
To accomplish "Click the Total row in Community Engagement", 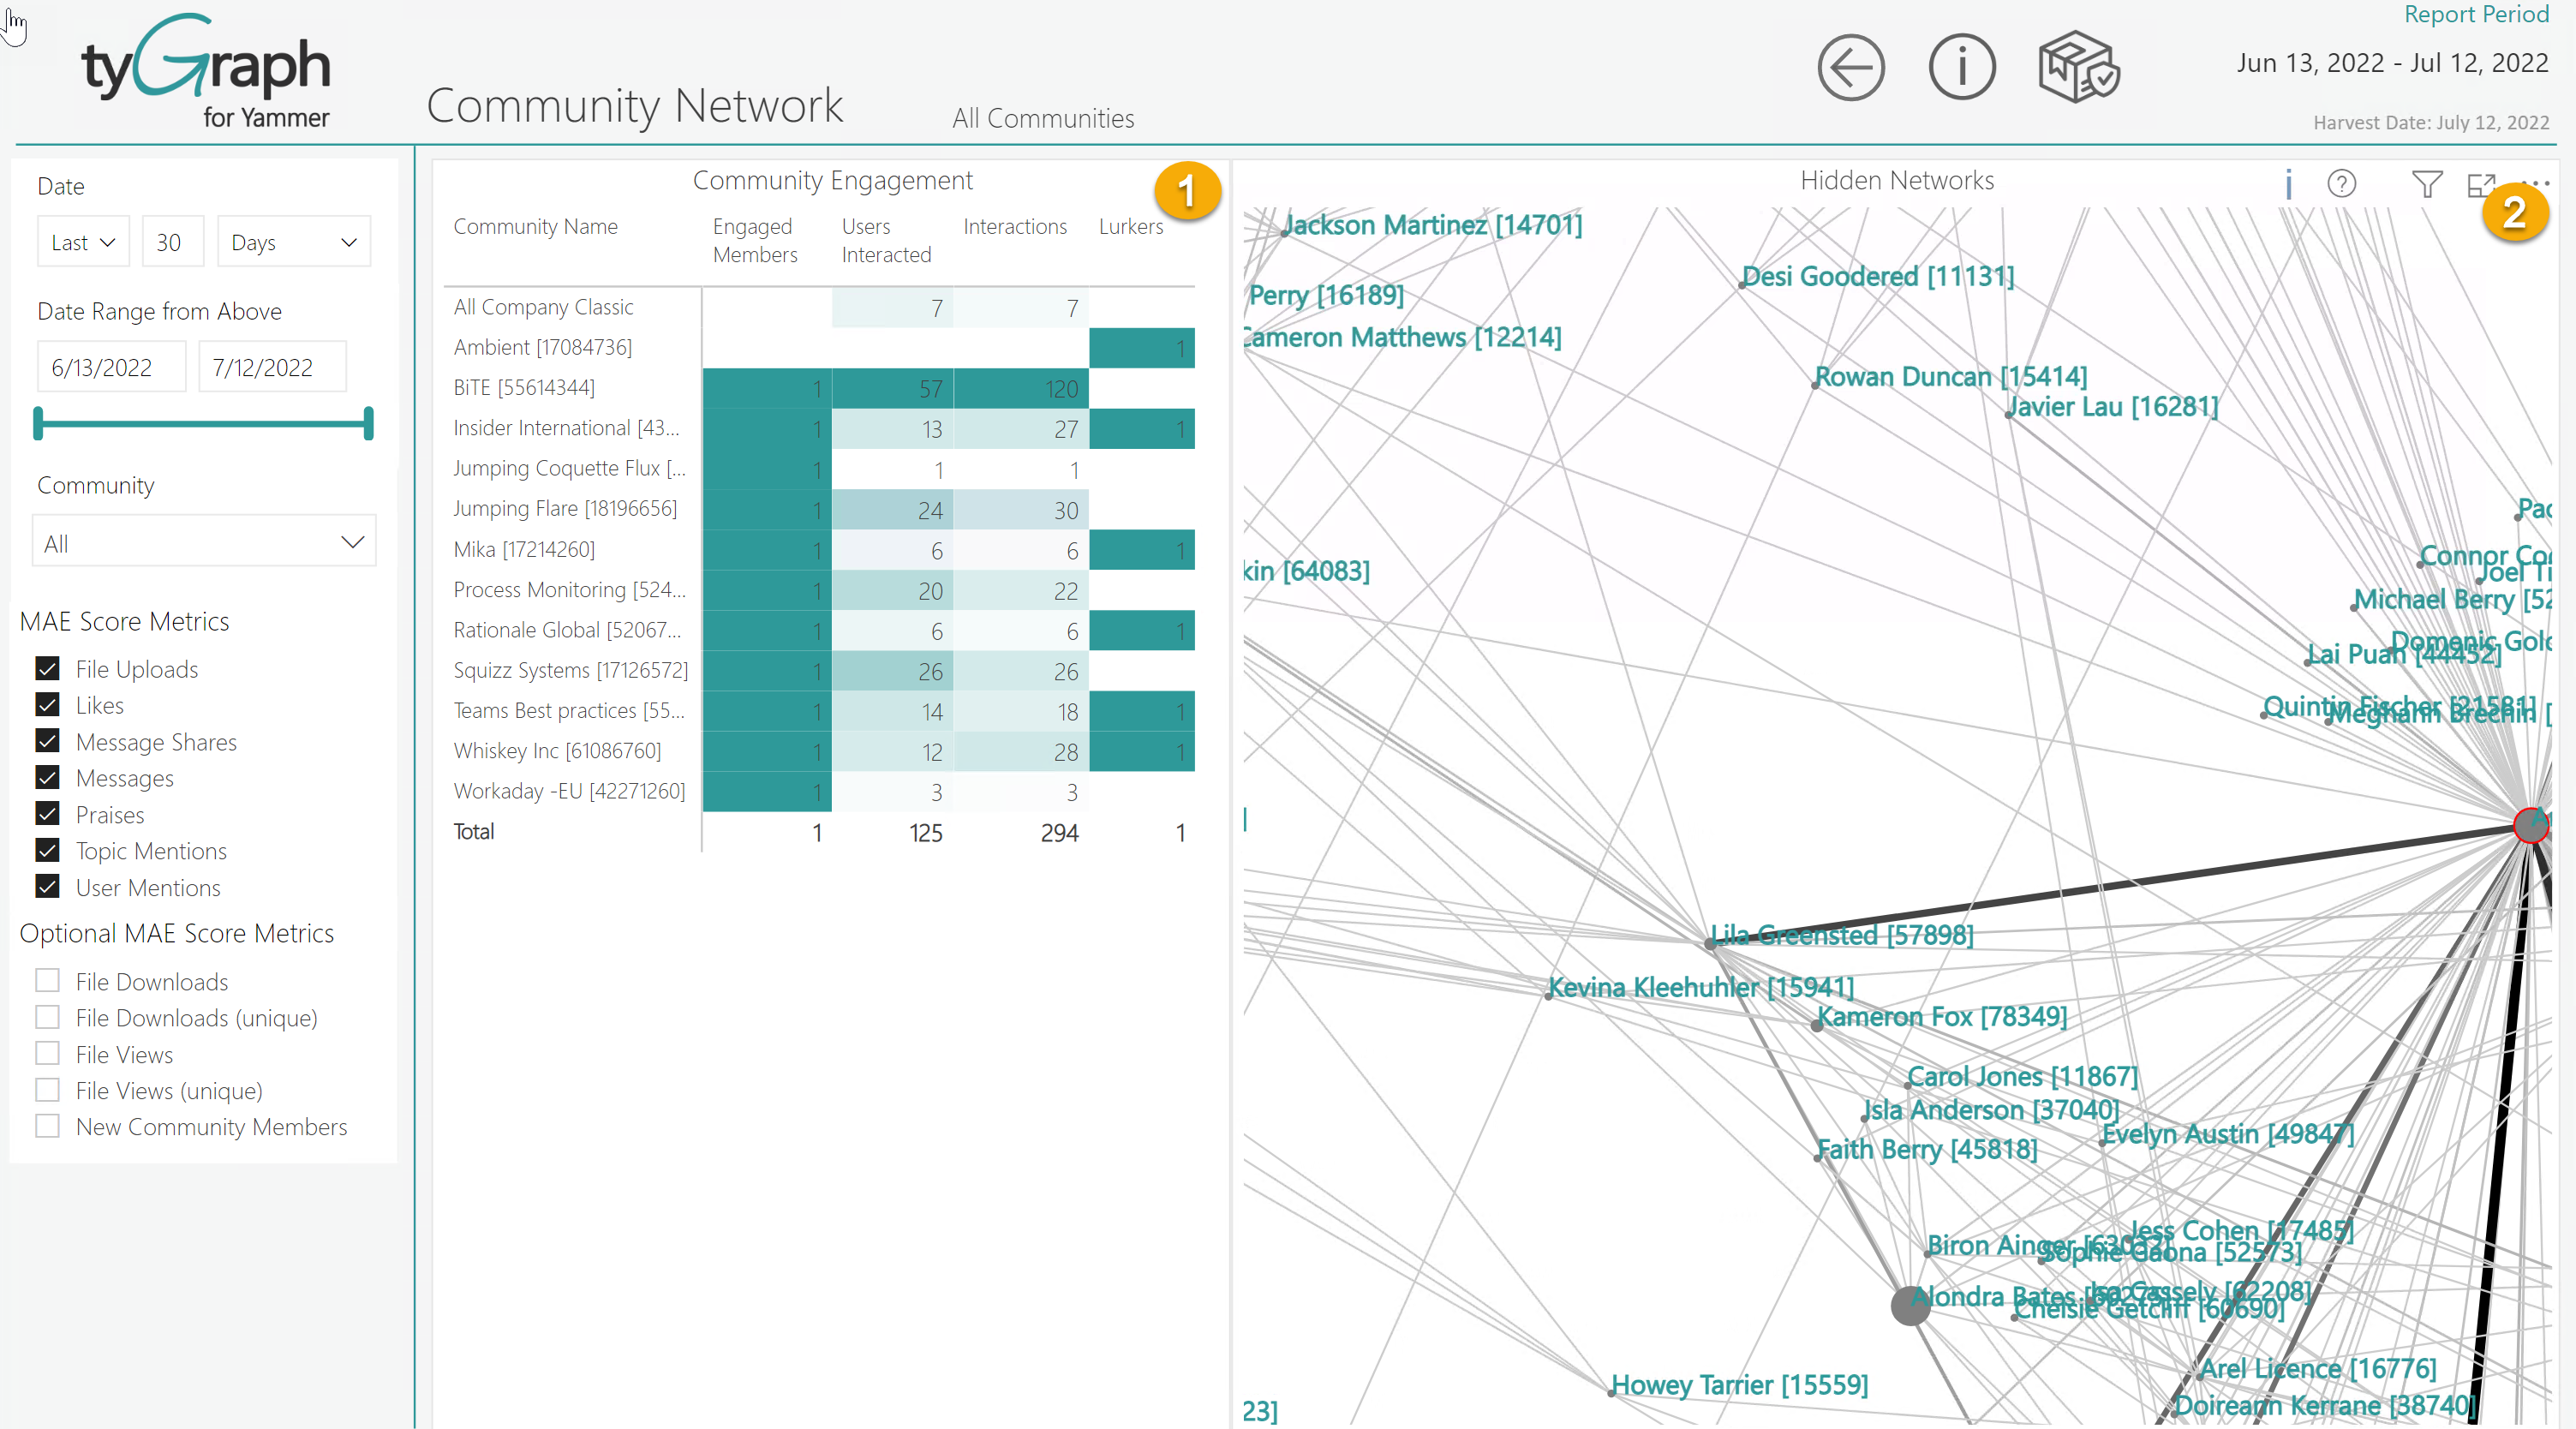I will 473,831.
